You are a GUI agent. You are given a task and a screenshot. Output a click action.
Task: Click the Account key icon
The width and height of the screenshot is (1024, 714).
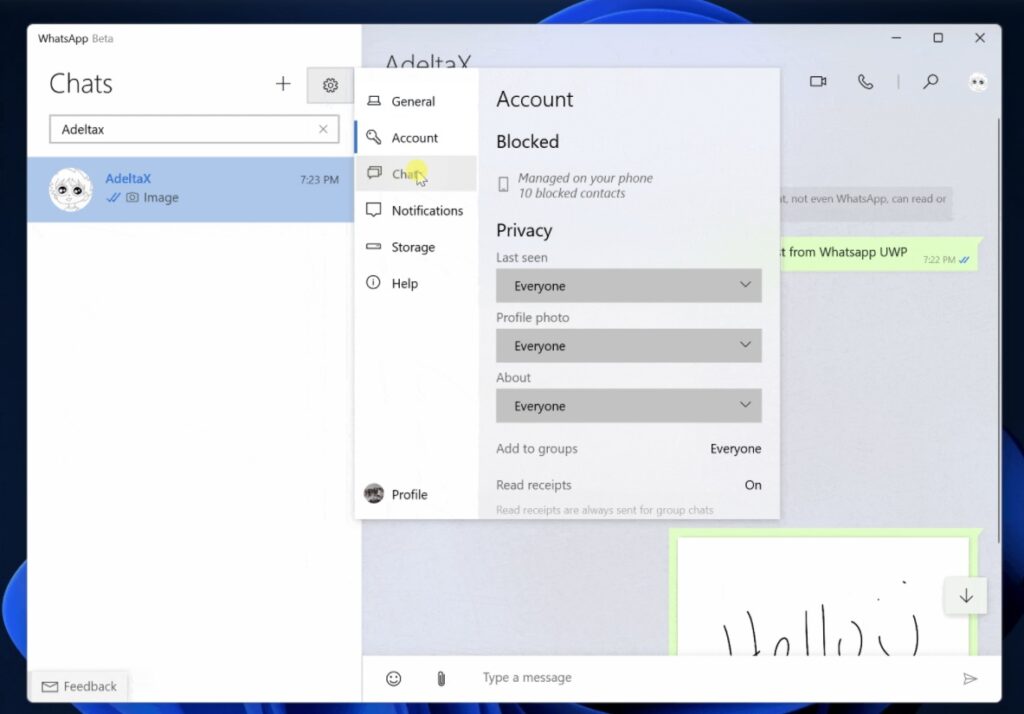[374, 137]
